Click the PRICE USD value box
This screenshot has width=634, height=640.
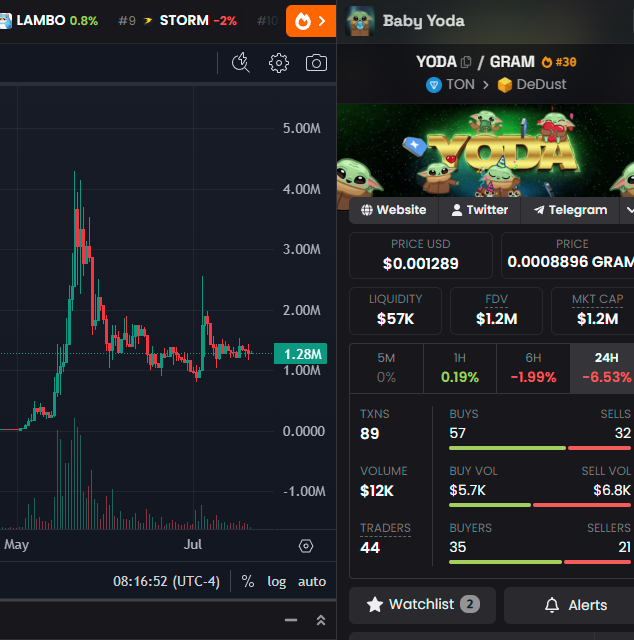421,256
